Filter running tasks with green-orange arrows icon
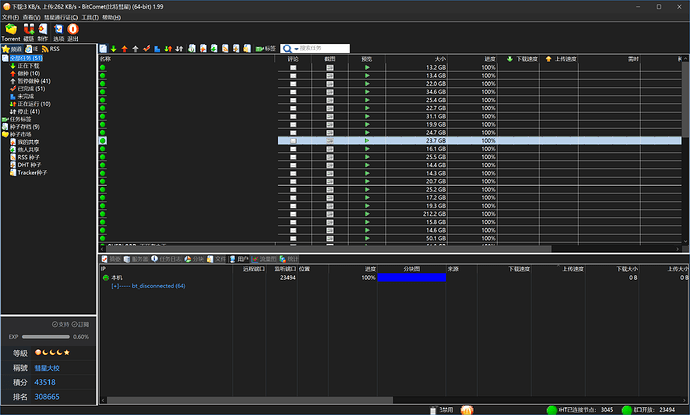Image resolution: width=690 pixels, height=415 pixels. coord(168,48)
